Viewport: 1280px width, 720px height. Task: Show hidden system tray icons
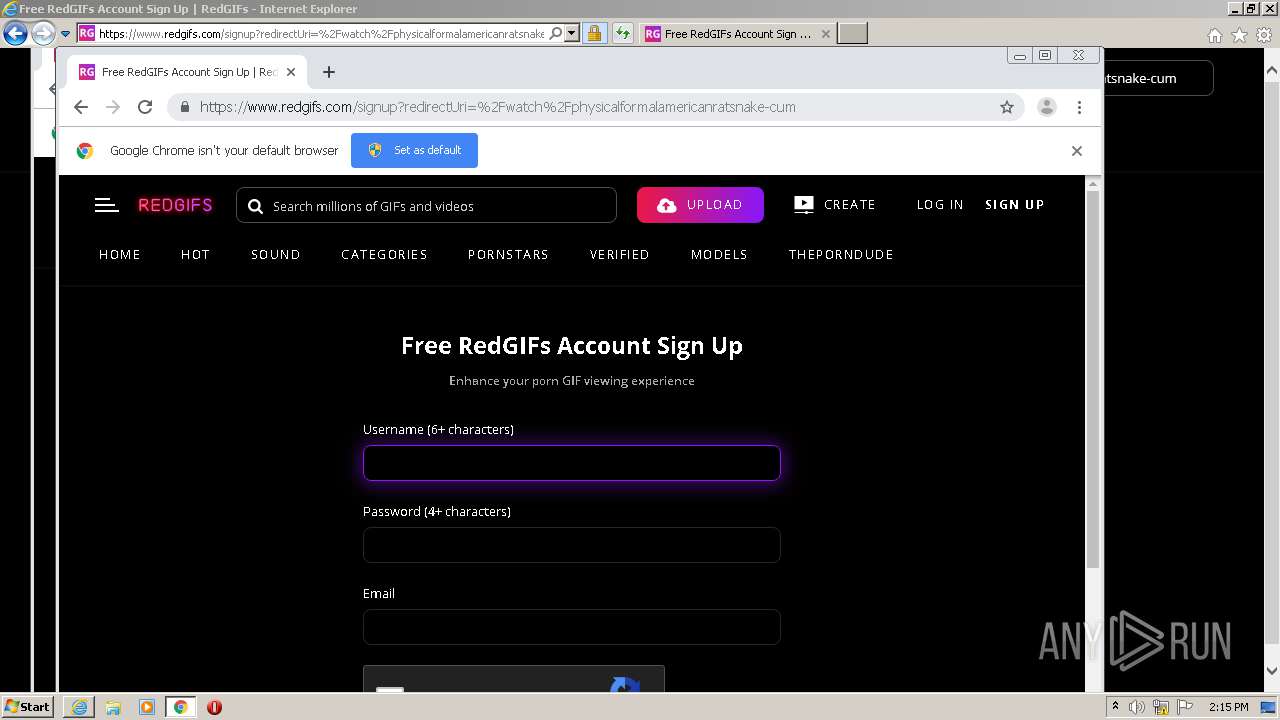[x=1115, y=707]
